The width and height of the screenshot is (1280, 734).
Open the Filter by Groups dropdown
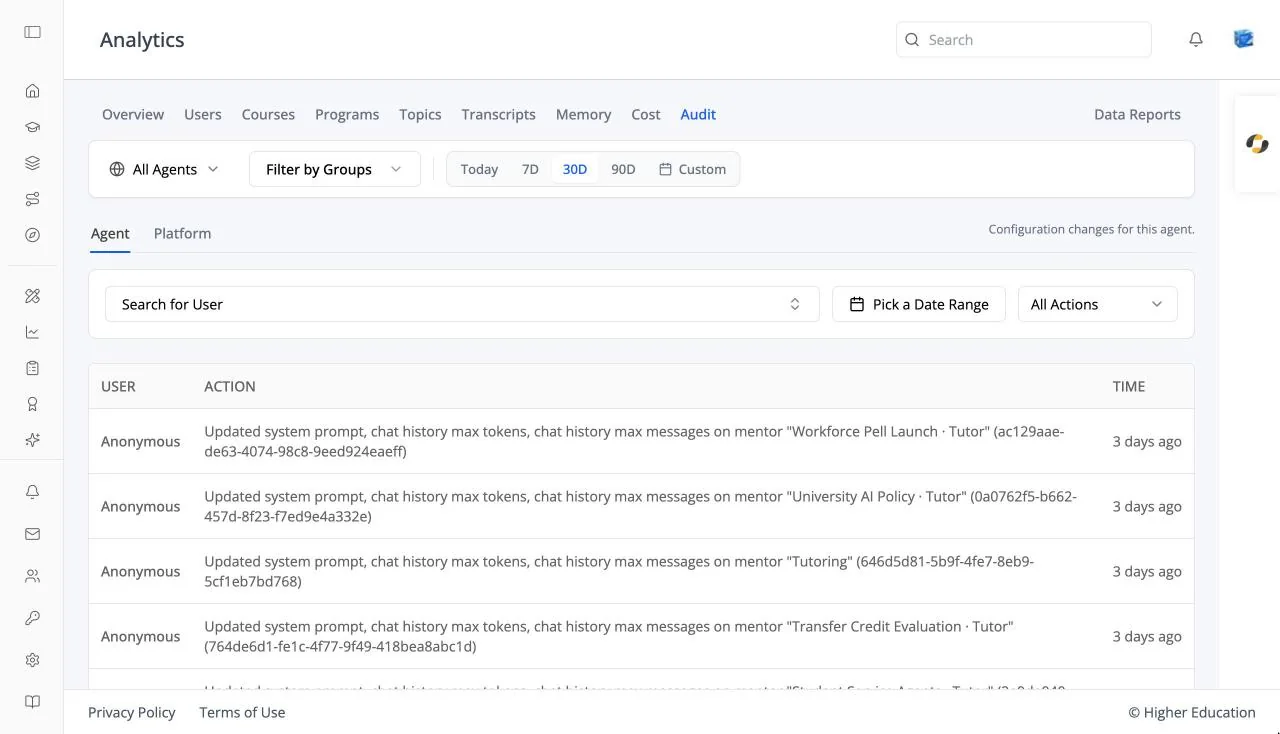(x=334, y=169)
